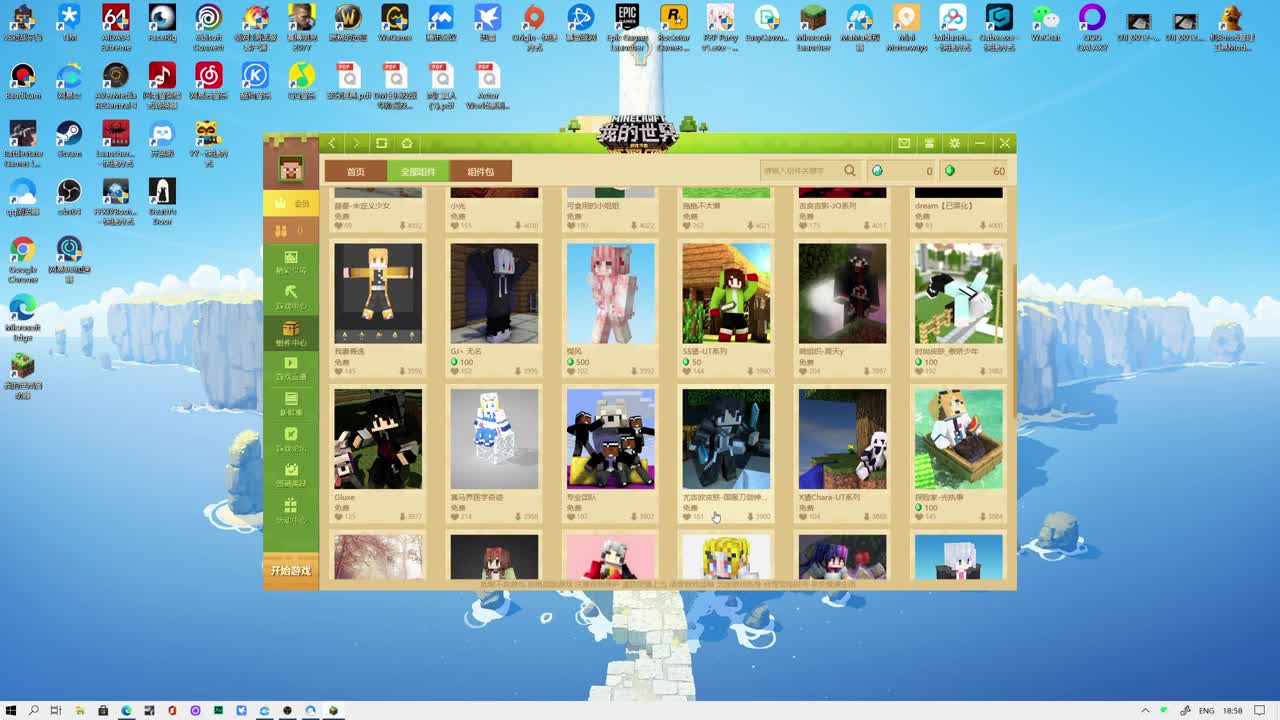Viewport: 1280px width, 720px height.
Task: Open the AIDA64 Extreme desktop shortcut
Action: 115,27
